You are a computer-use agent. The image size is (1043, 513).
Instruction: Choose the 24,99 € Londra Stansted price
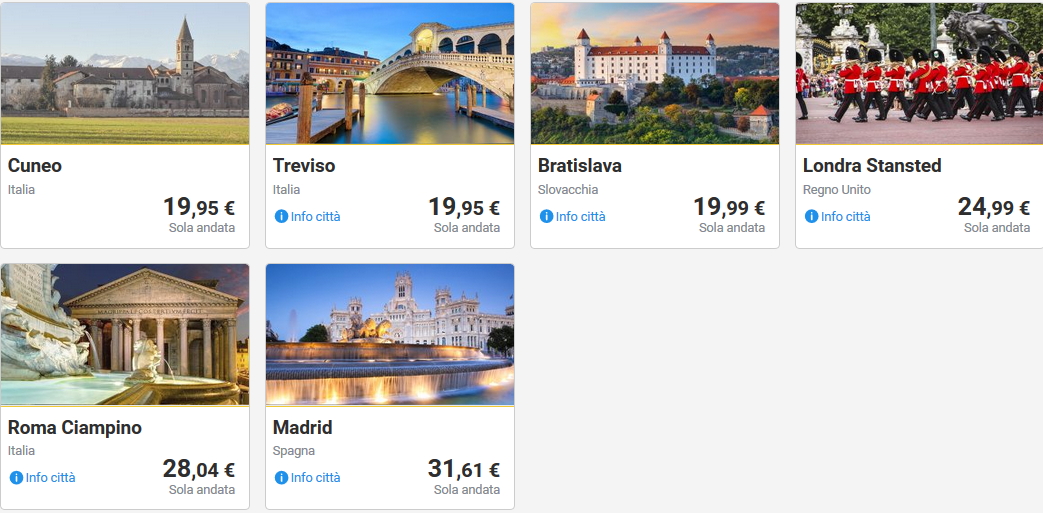pos(993,208)
